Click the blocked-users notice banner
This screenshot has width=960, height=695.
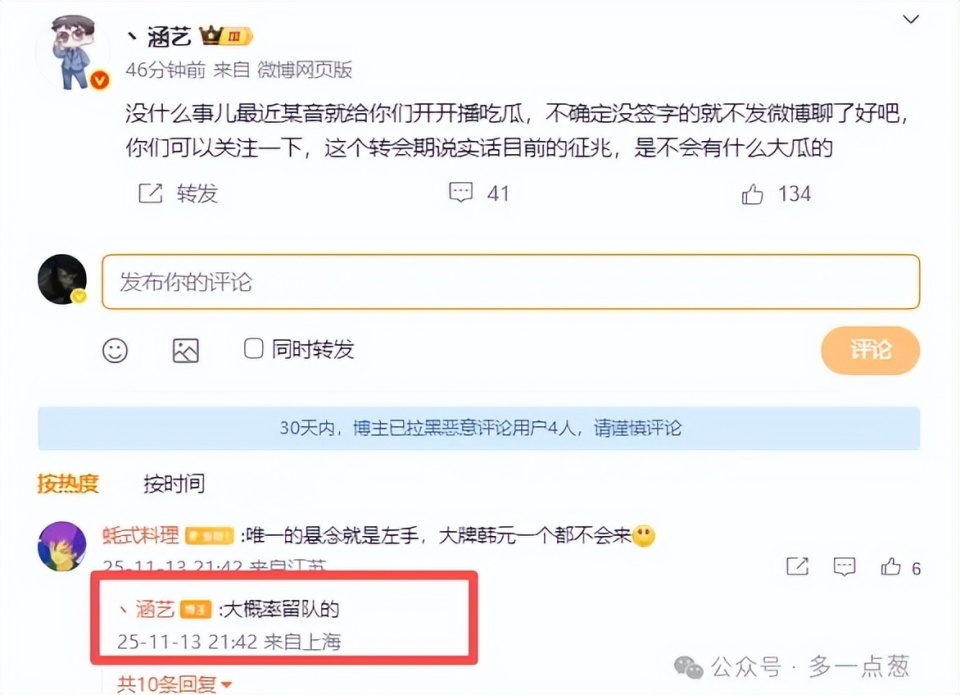point(479,428)
